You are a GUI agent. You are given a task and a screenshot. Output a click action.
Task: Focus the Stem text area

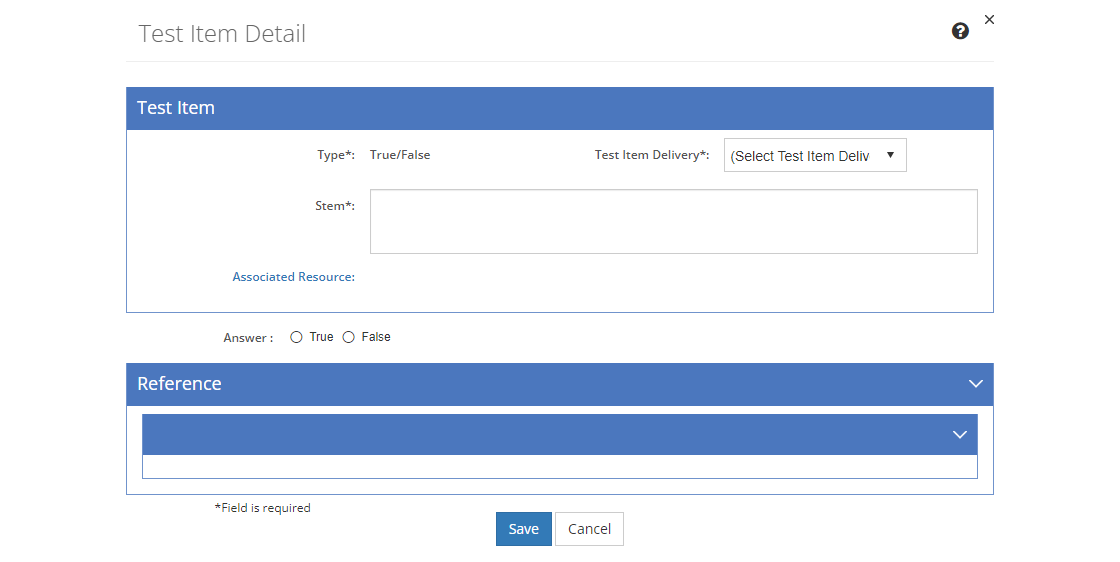[674, 221]
